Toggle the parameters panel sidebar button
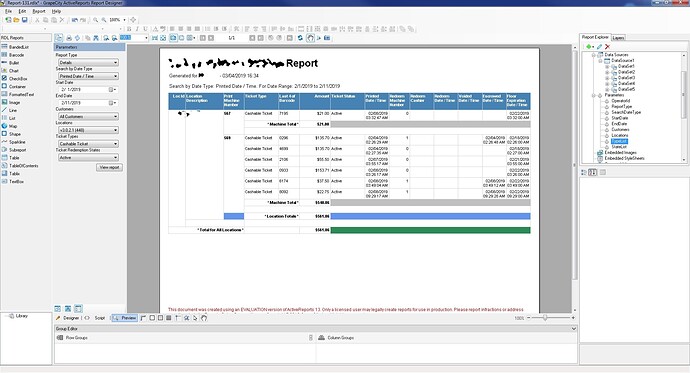The width and height of the screenshot is (690, 373). tap(59, 38)
